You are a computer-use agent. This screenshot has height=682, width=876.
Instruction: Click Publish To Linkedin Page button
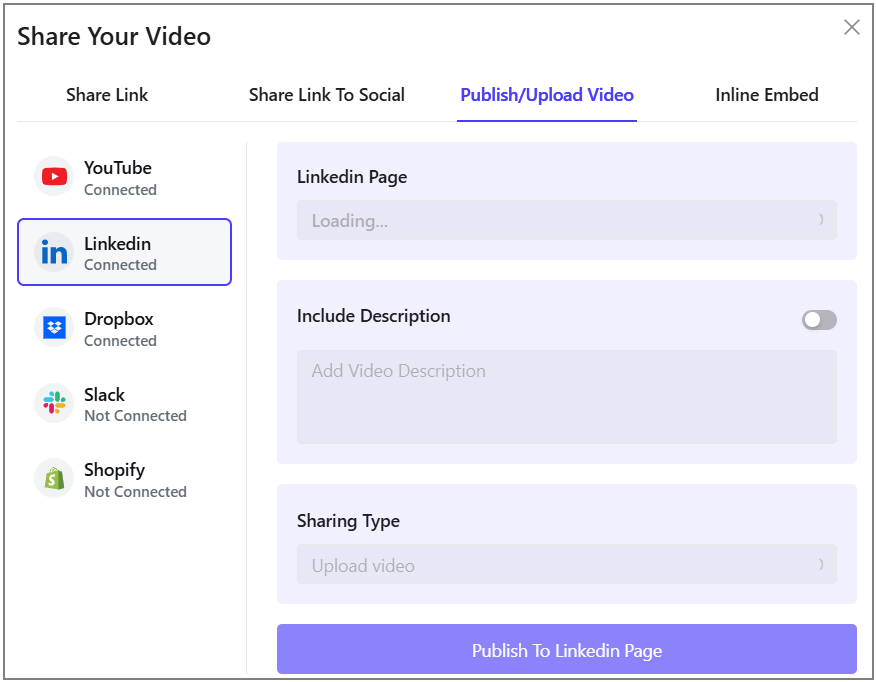566,650
